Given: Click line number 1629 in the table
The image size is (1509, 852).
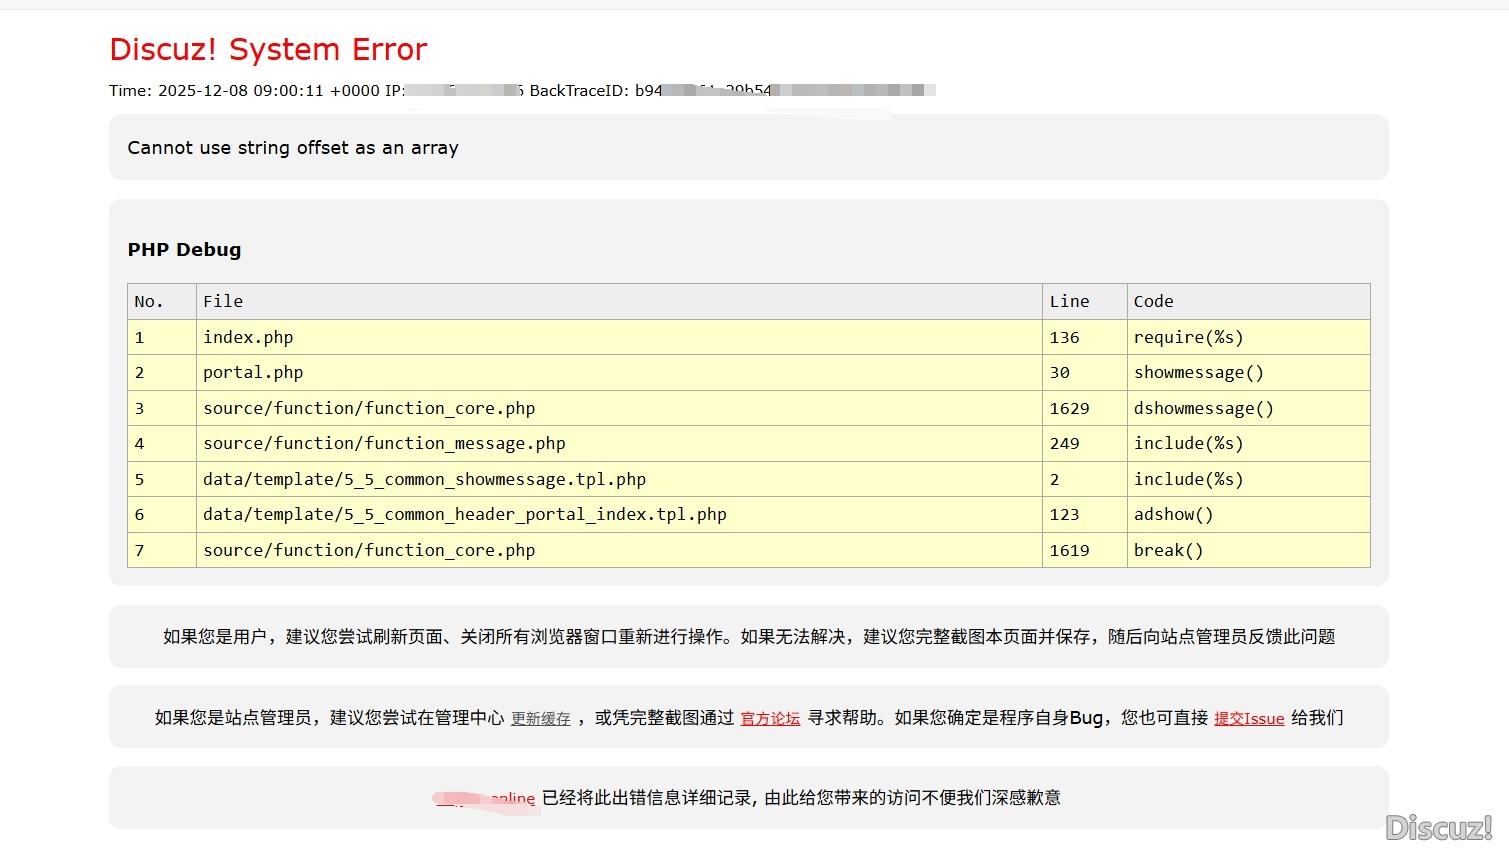Looking at the screenshot, I should coord(1069,408).
